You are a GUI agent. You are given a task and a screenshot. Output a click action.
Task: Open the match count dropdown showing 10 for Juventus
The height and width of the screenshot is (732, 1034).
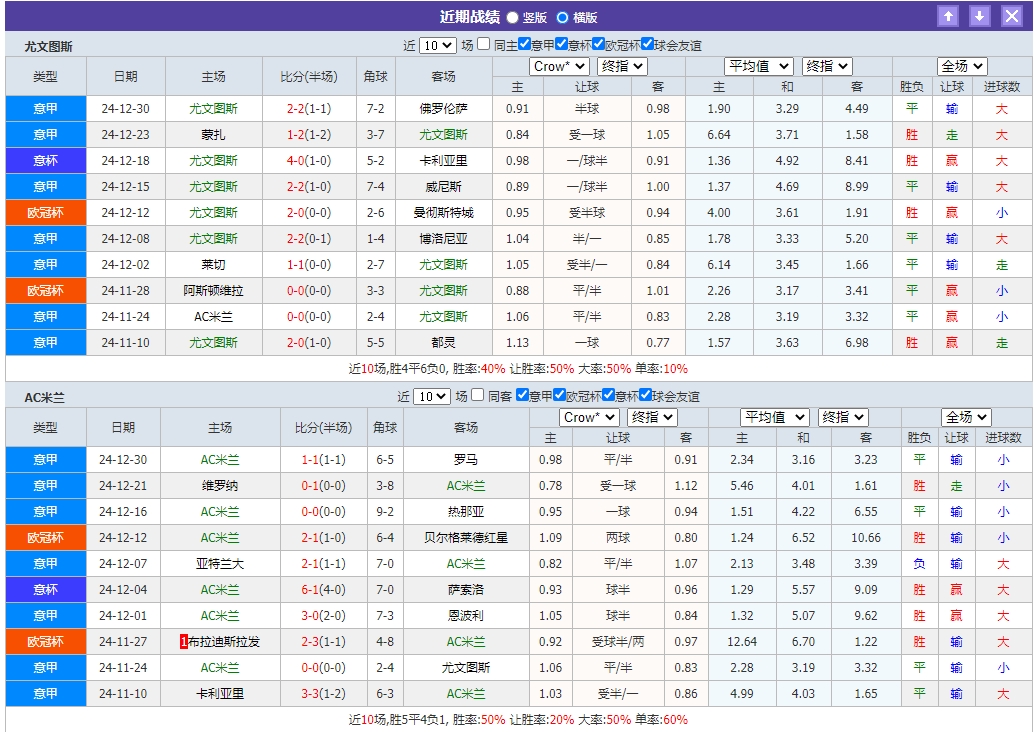pos(438,43)
